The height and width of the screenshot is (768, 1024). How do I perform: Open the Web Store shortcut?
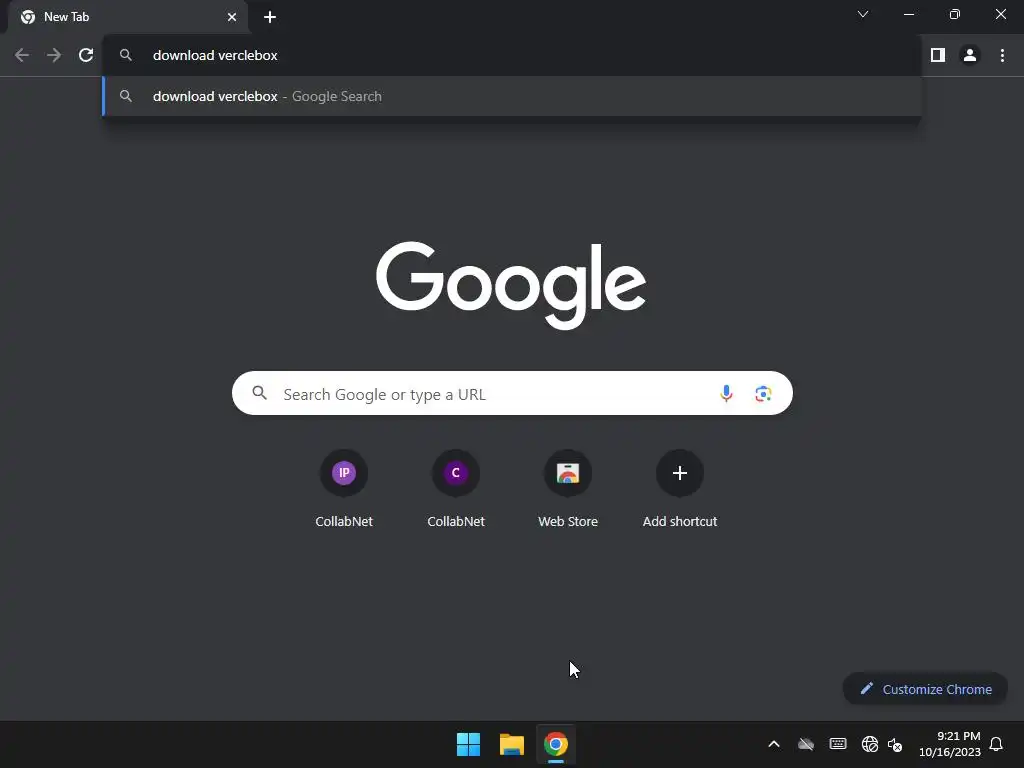pos(568,487)
